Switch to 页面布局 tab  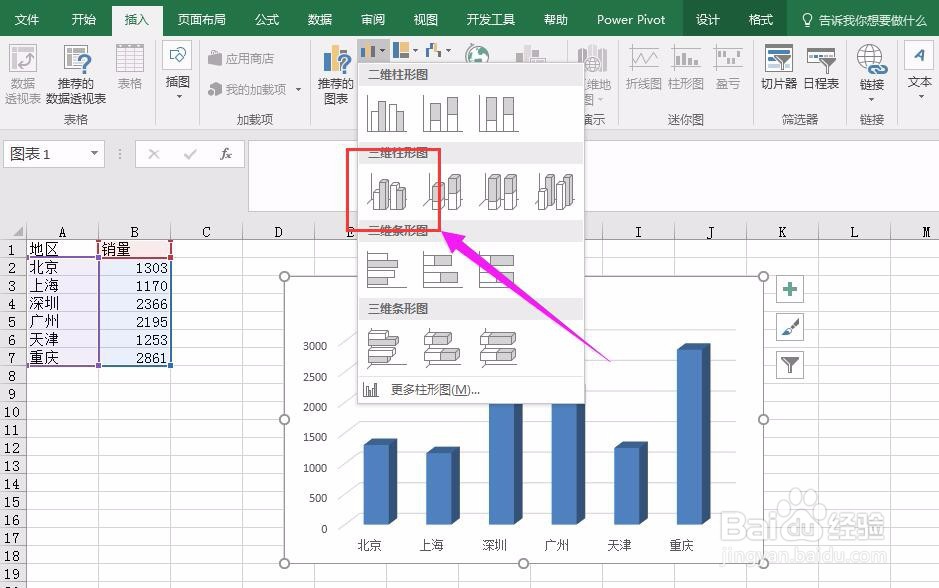(x=201, y=20)
